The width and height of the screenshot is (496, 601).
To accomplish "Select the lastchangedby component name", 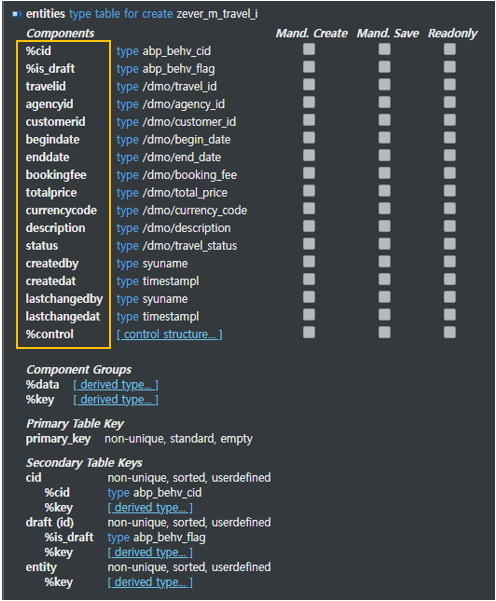I will 64,299.
